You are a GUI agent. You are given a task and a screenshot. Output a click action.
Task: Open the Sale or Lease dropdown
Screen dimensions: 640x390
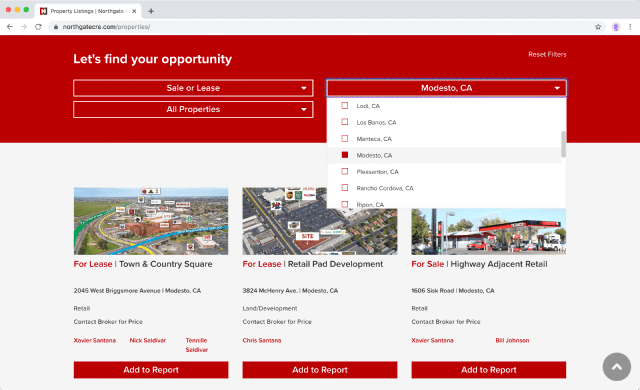(193, 88)
